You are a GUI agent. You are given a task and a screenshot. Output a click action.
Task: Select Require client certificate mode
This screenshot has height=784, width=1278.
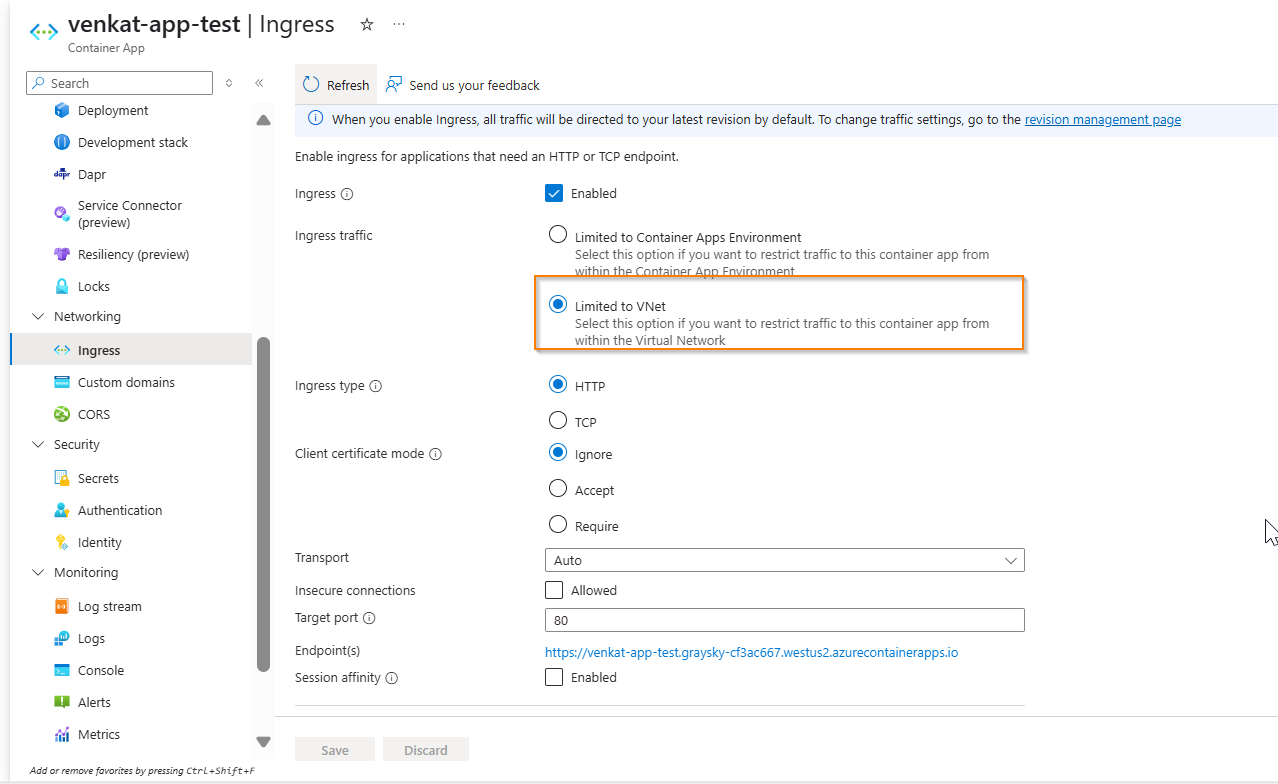click(557, 525)
